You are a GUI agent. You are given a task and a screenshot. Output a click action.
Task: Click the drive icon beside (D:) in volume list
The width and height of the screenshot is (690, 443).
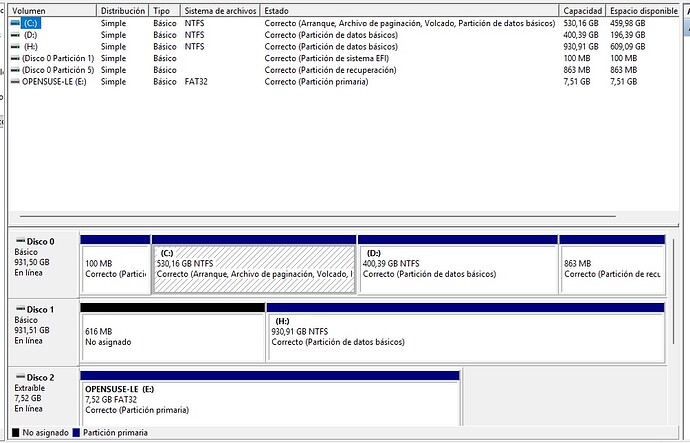15,34
